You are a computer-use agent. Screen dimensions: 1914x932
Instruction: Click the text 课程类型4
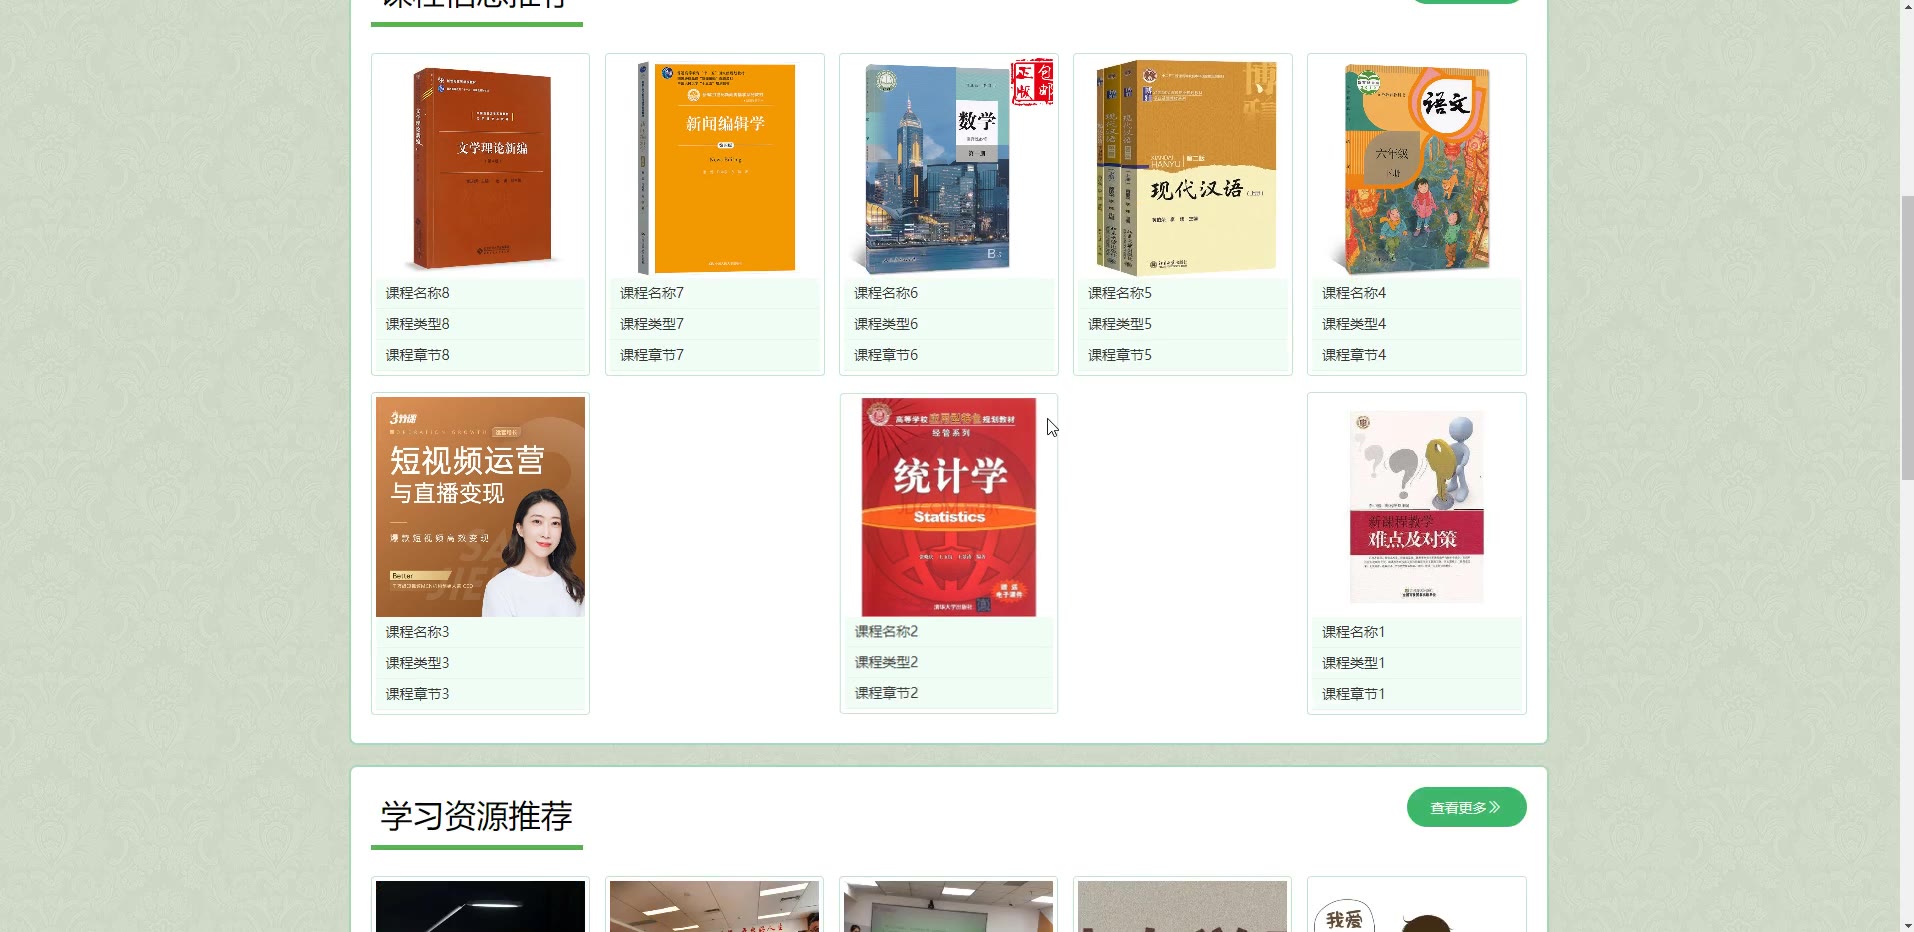(1354, 324)
